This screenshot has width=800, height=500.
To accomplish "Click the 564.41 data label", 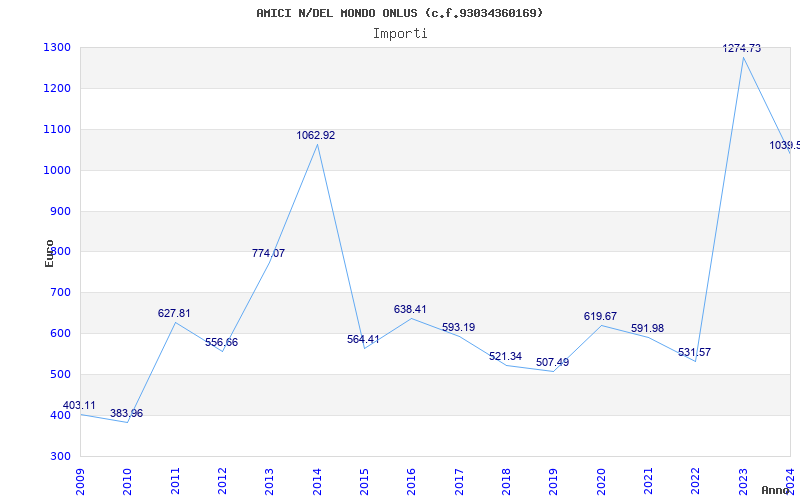I will click(363, 339).
